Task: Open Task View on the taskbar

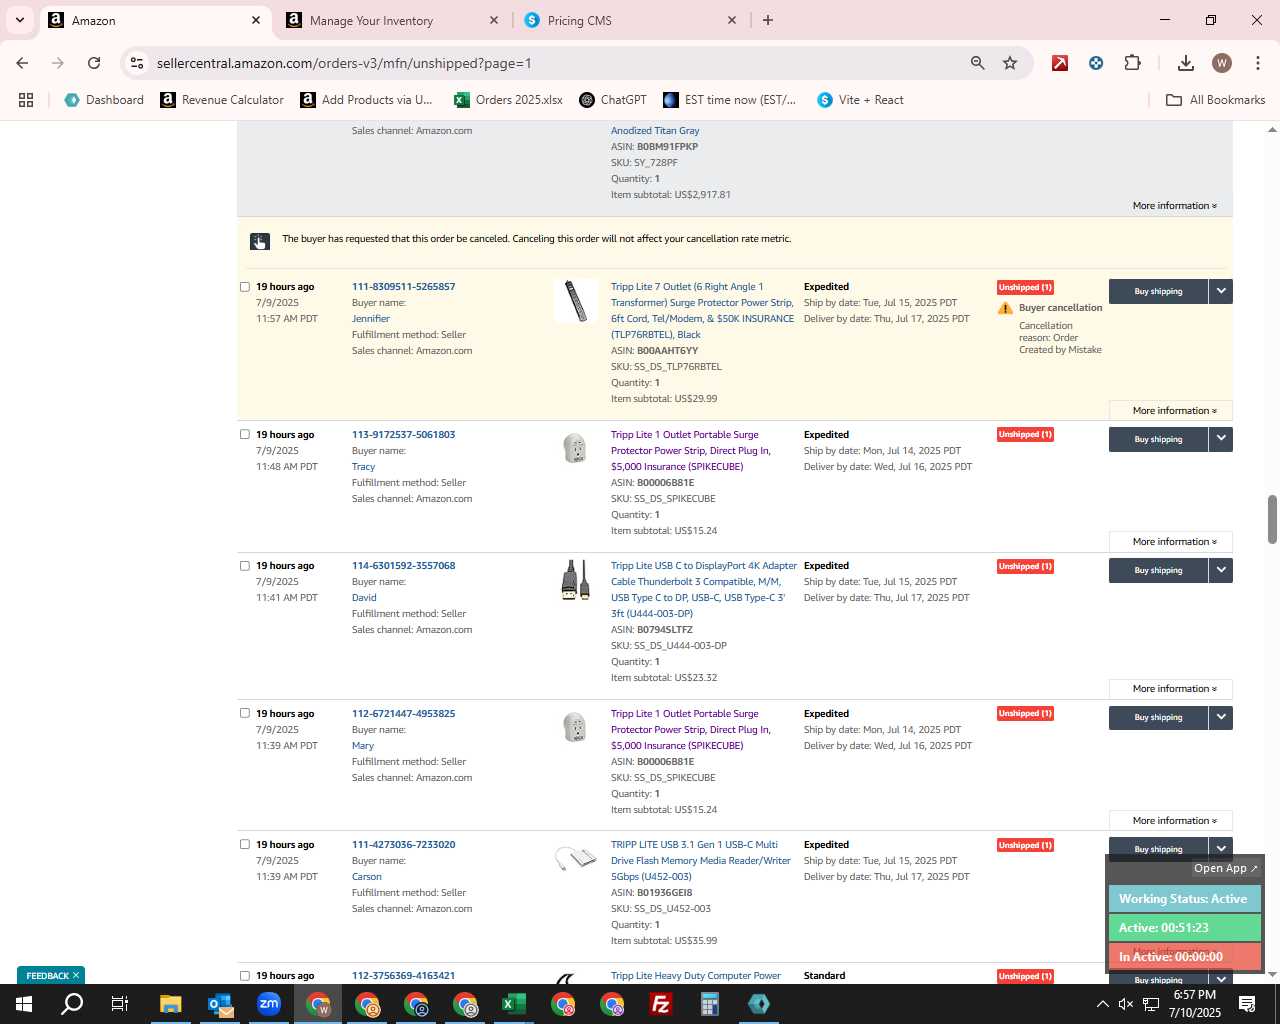Action: pos(120,1004)
